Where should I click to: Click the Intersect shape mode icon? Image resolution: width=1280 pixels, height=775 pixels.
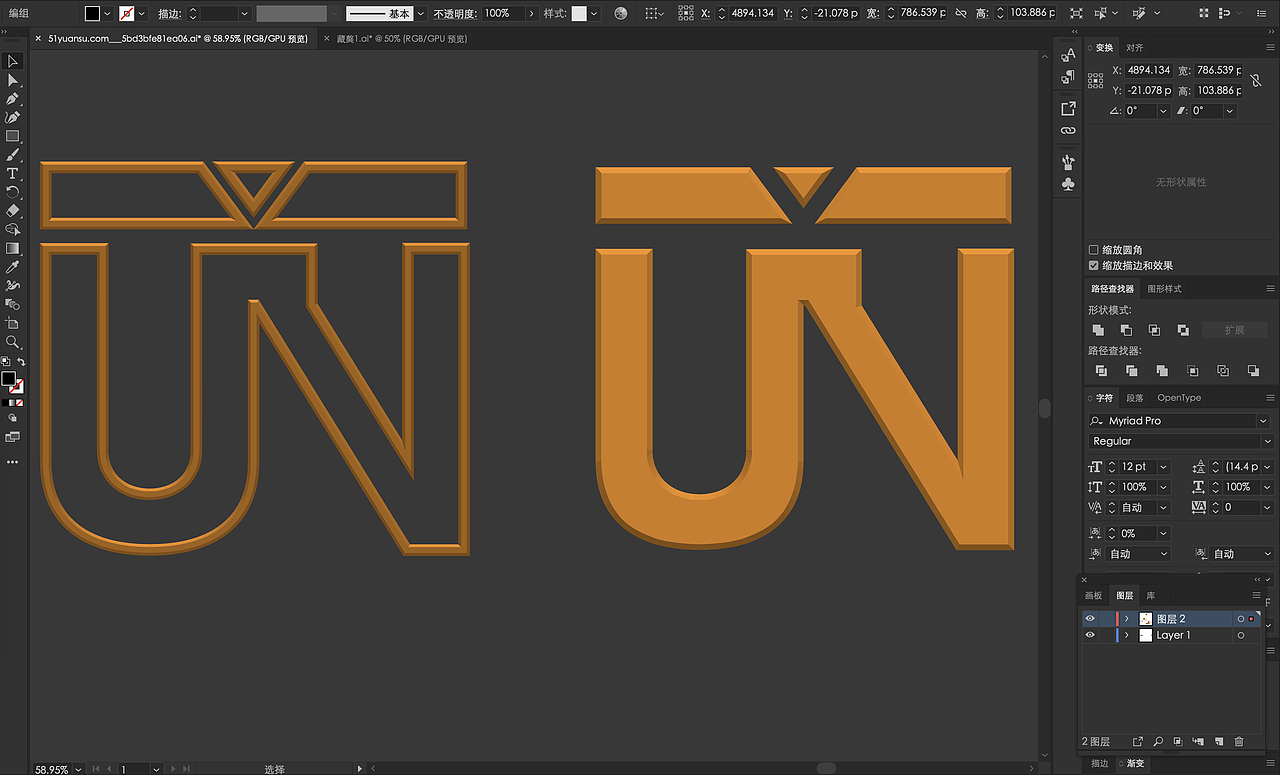pos(1154,330)
